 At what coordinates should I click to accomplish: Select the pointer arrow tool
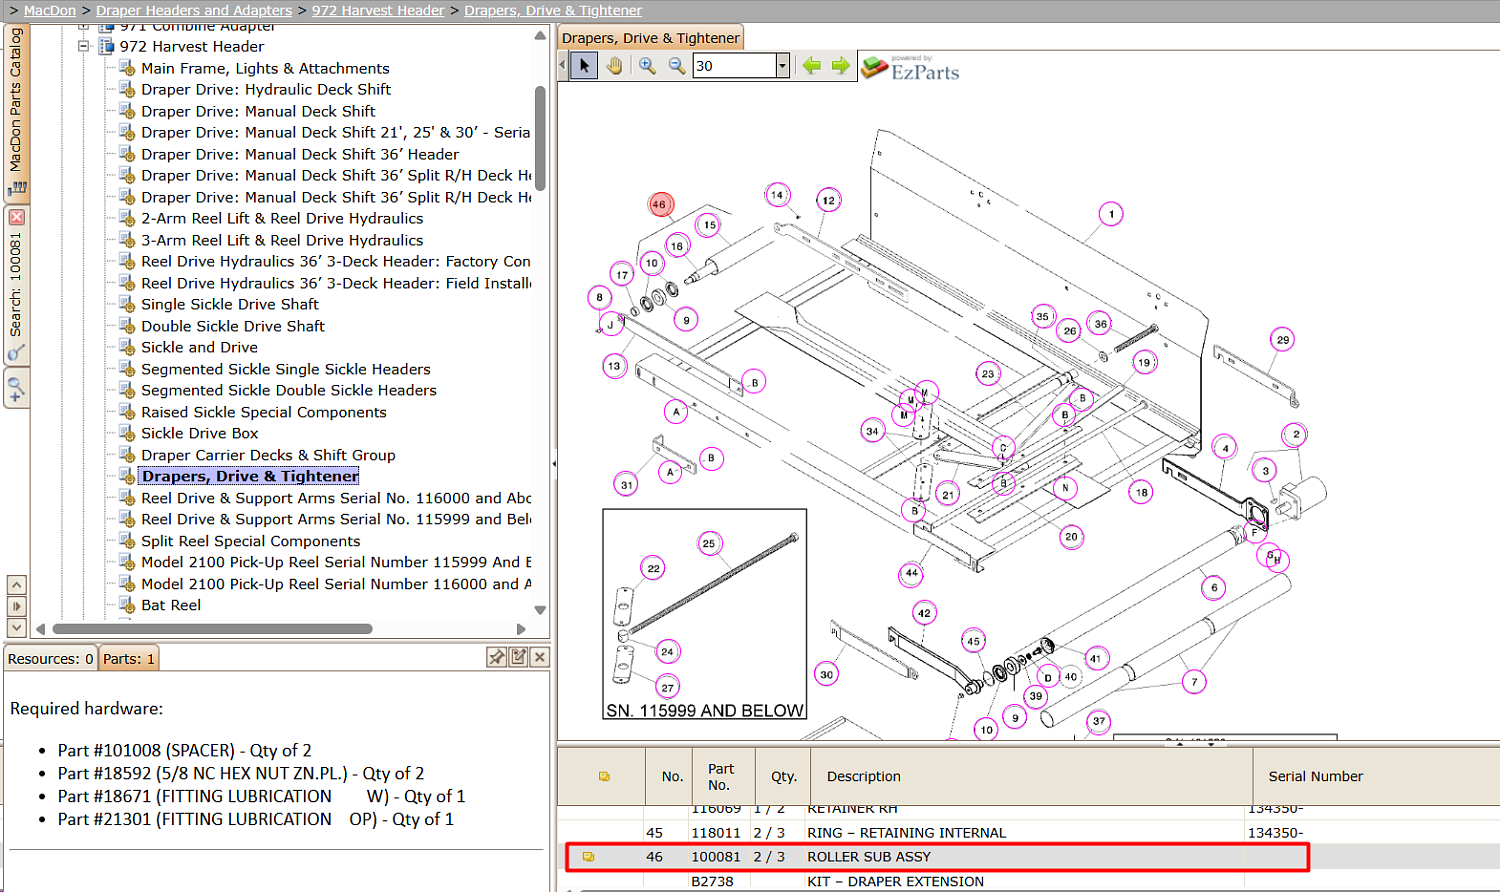coord(584,66)
